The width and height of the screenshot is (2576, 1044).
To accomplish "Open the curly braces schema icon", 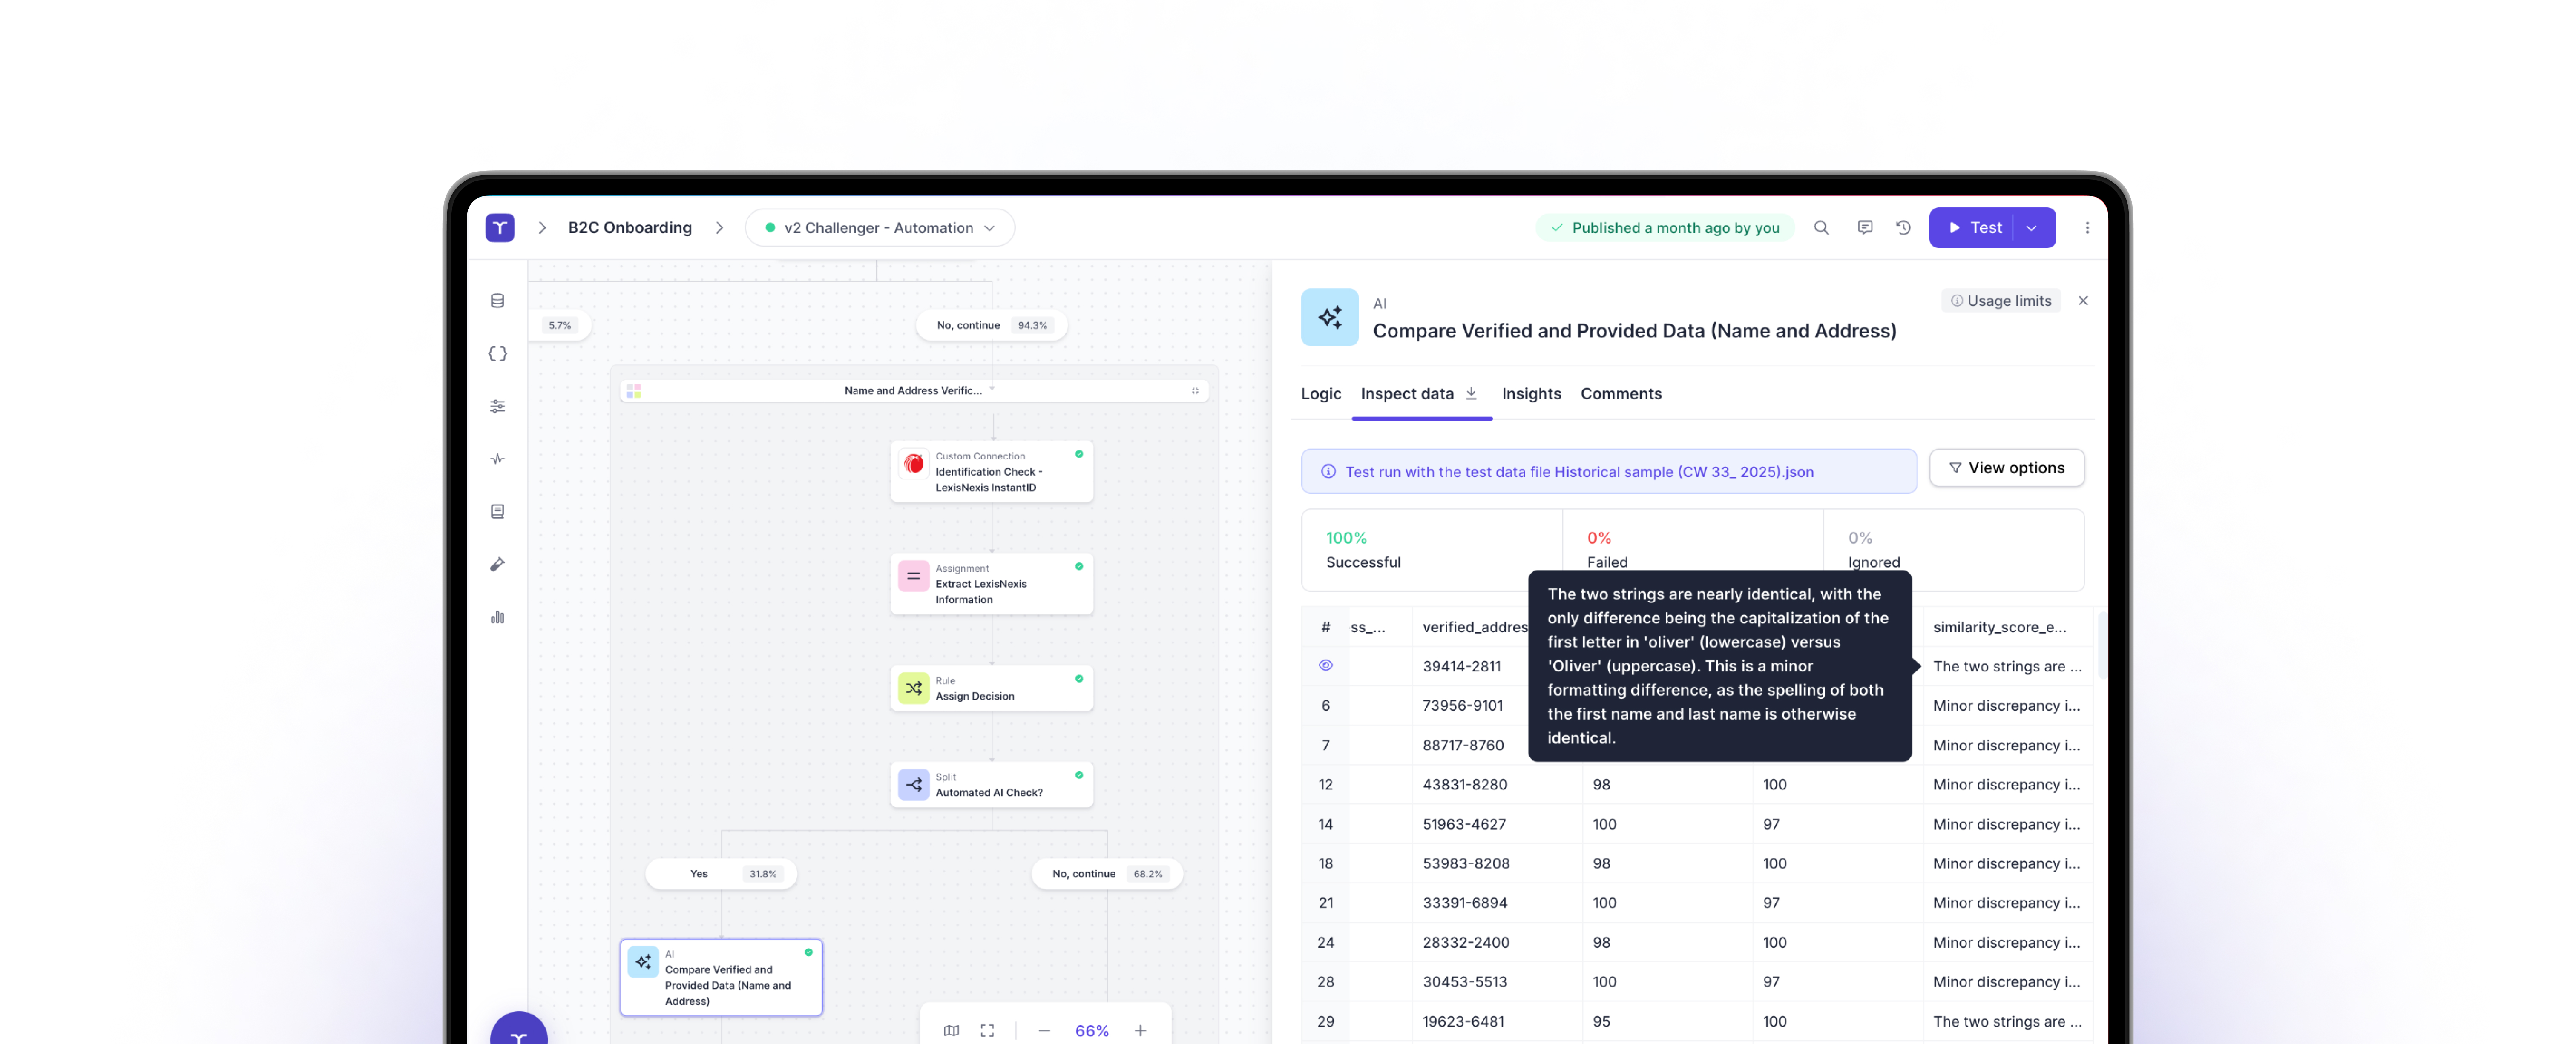I will (497, 354).
